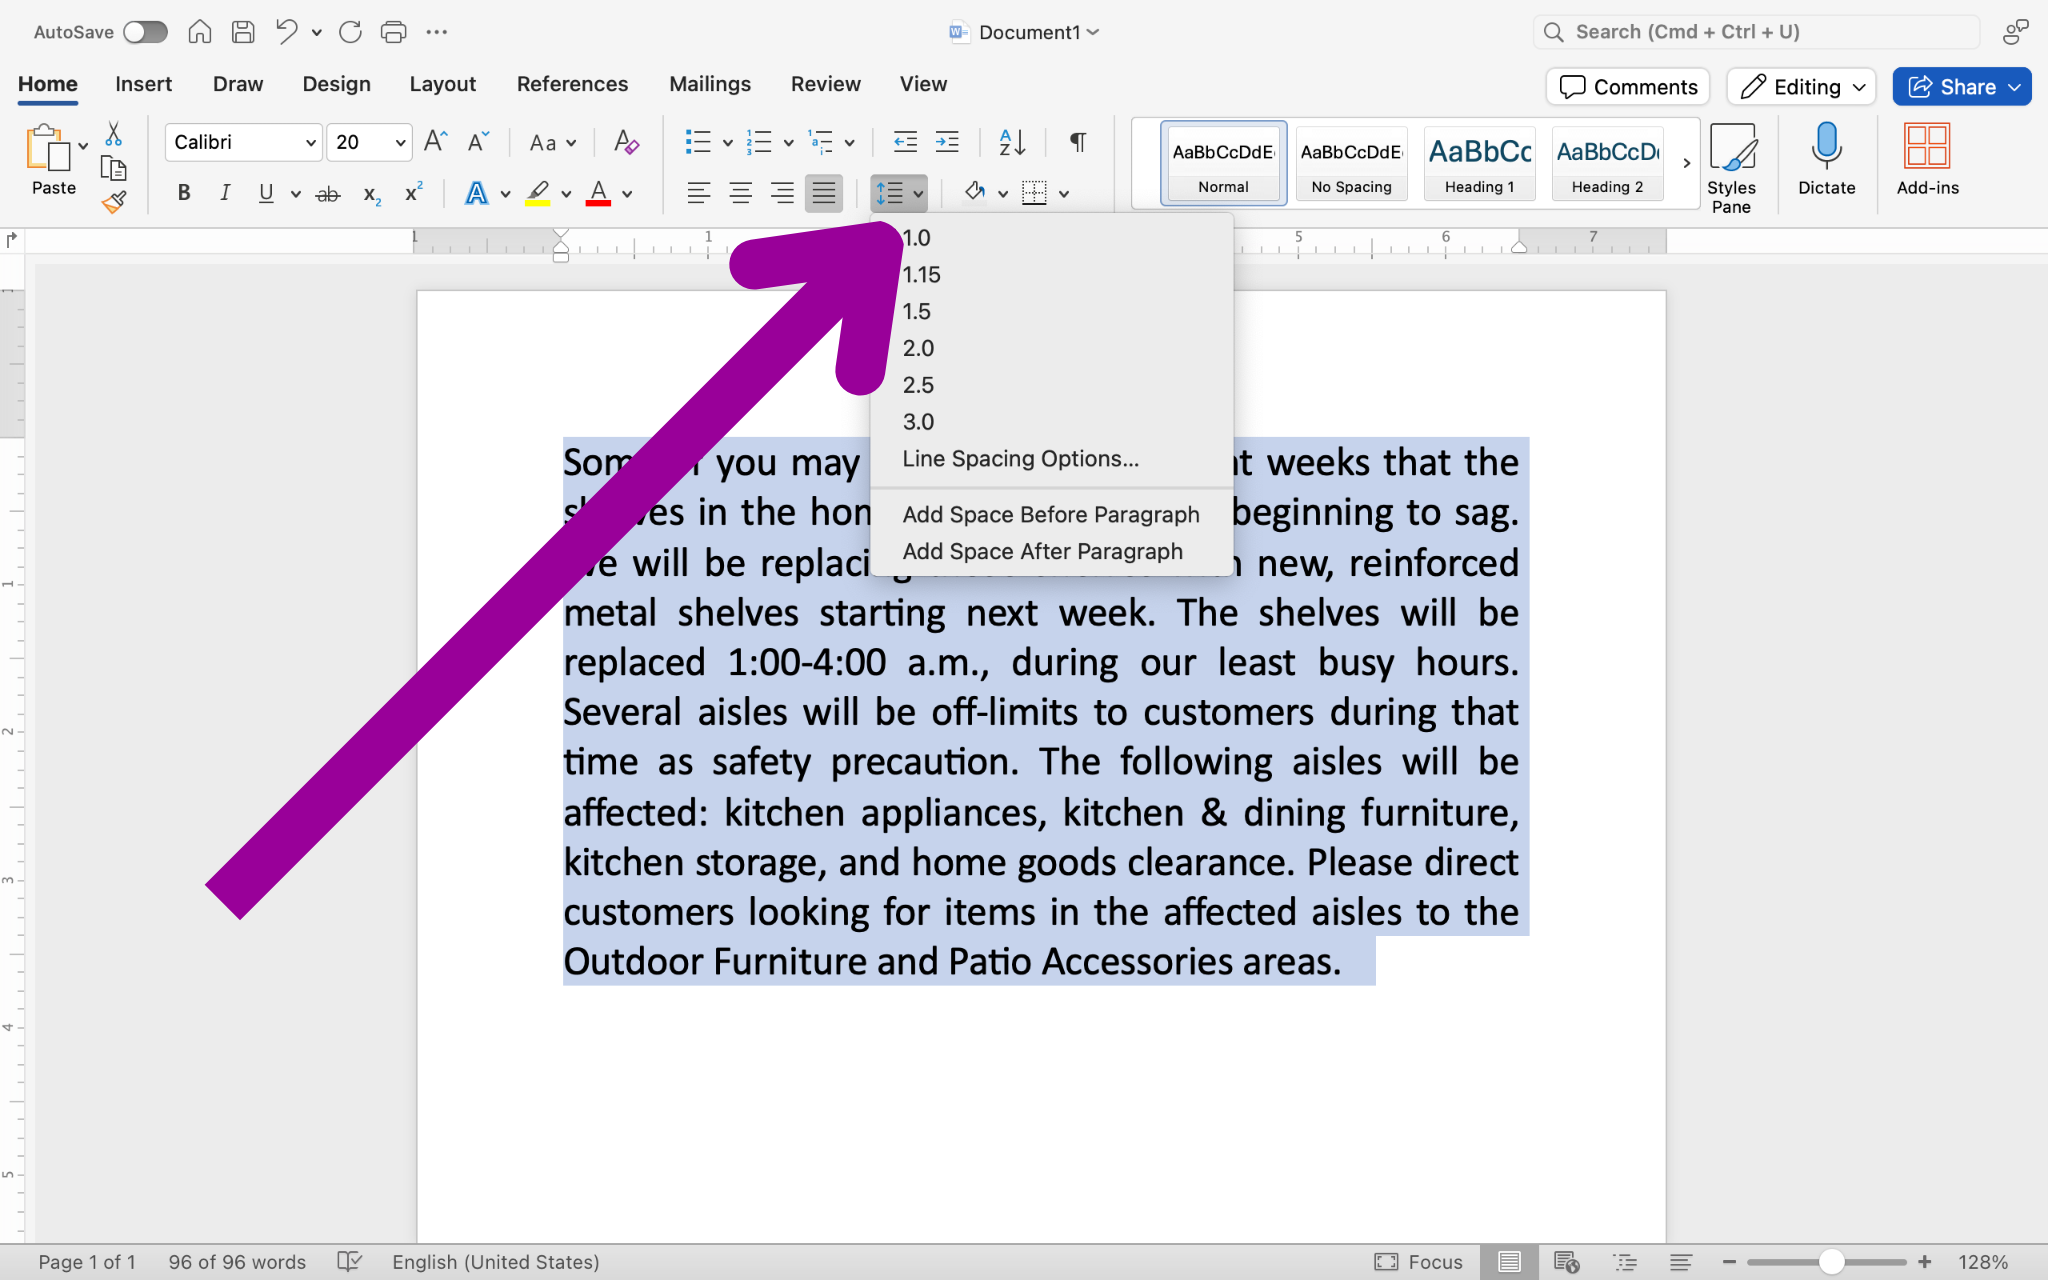Click the Increase Indent icon
2048x1280 pixels.
pos(947,142)
